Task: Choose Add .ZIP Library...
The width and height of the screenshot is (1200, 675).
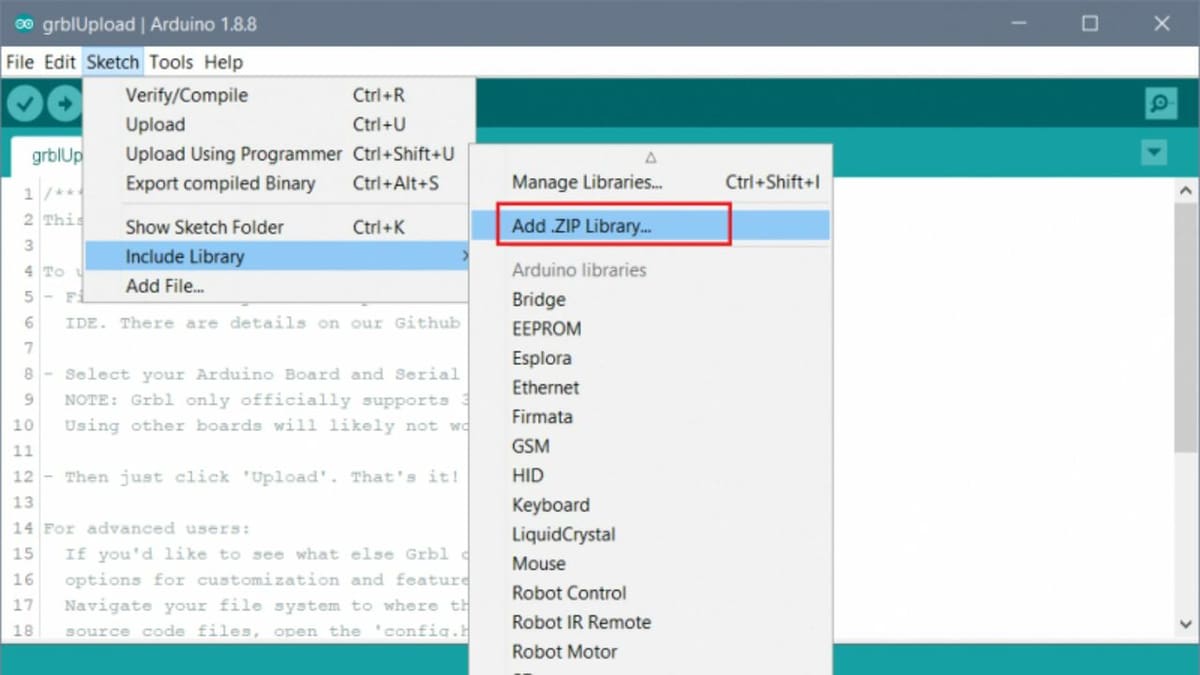Action: (651, 226)
